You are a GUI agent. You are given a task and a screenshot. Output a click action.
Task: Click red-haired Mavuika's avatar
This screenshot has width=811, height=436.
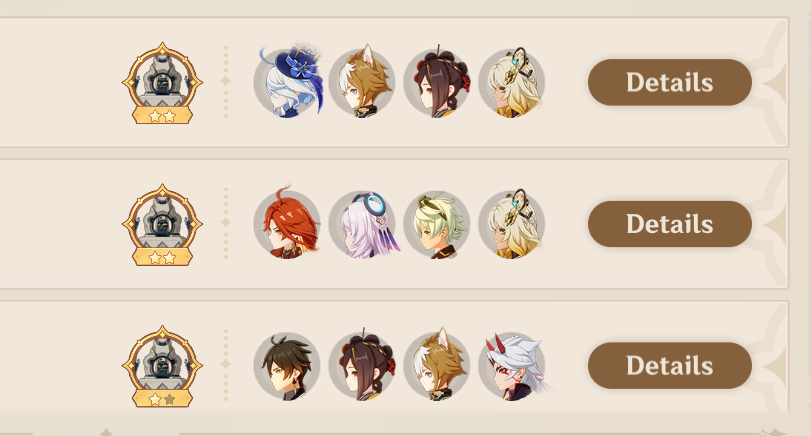tap(287, 223)
